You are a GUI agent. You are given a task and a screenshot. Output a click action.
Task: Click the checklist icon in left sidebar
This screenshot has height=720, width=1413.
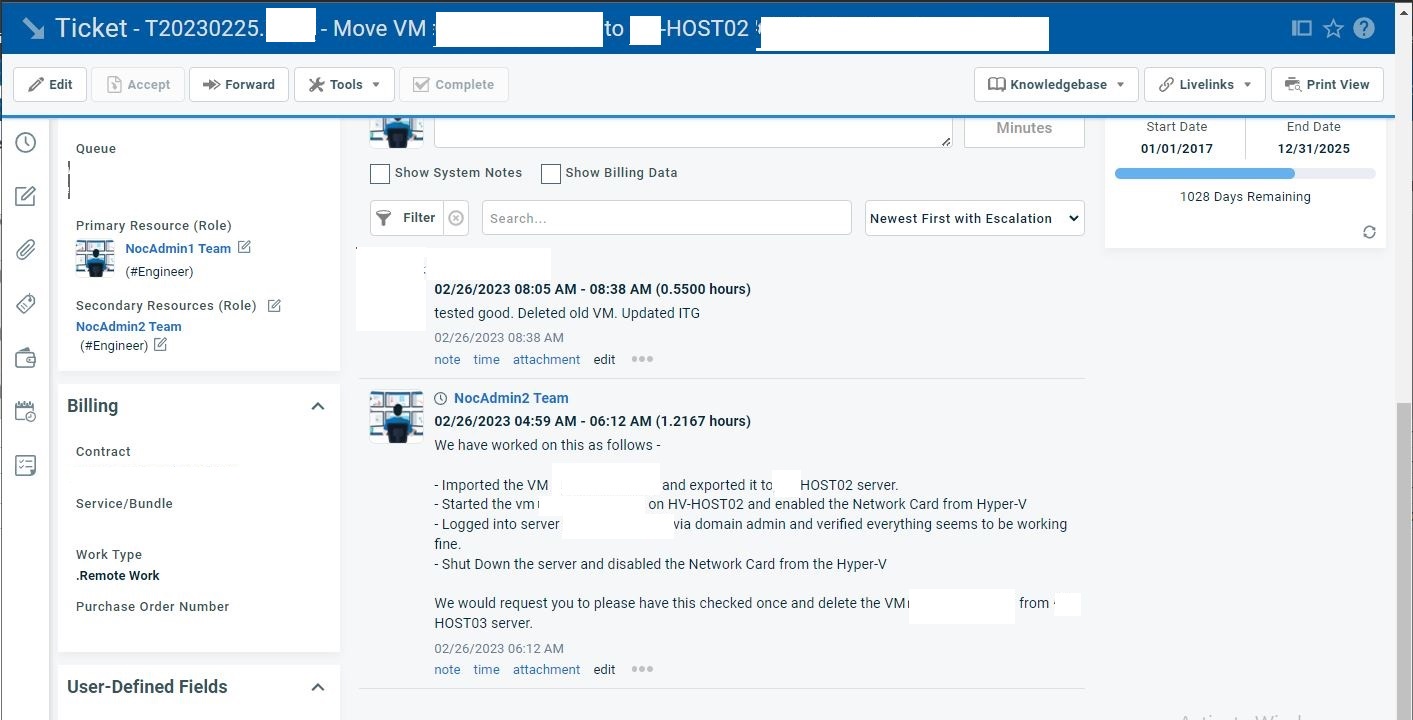coord(26,465)
